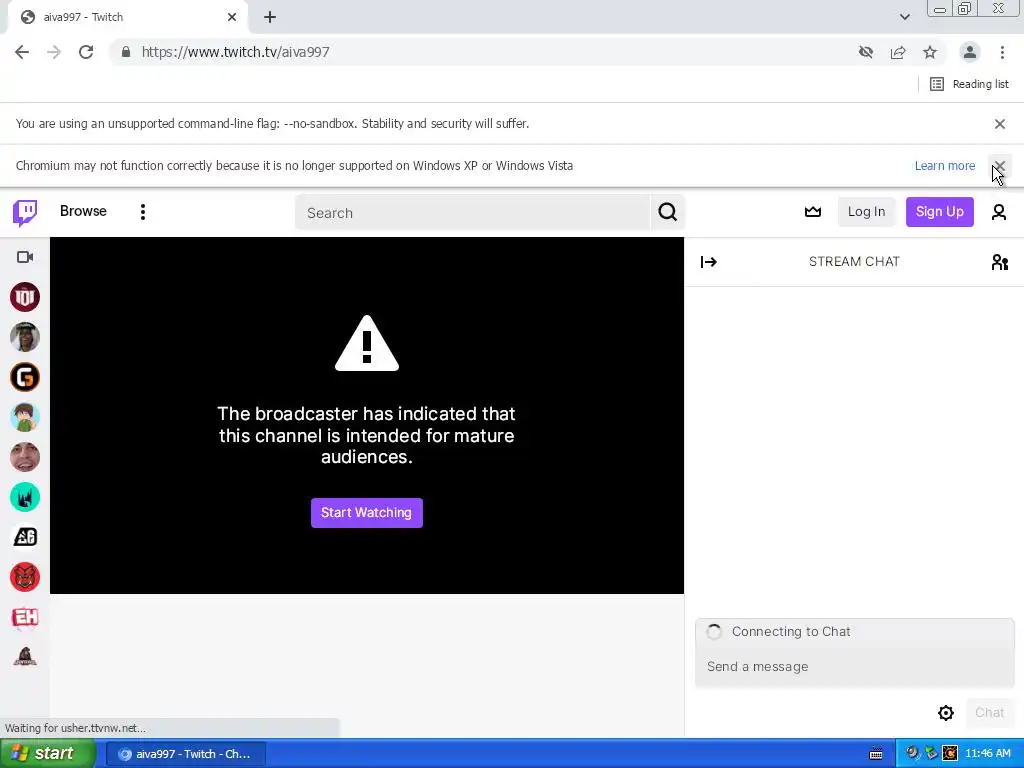Click the browser address bar URL
1024x768 pixels.
pyautogui.click(x=235, y=52)
